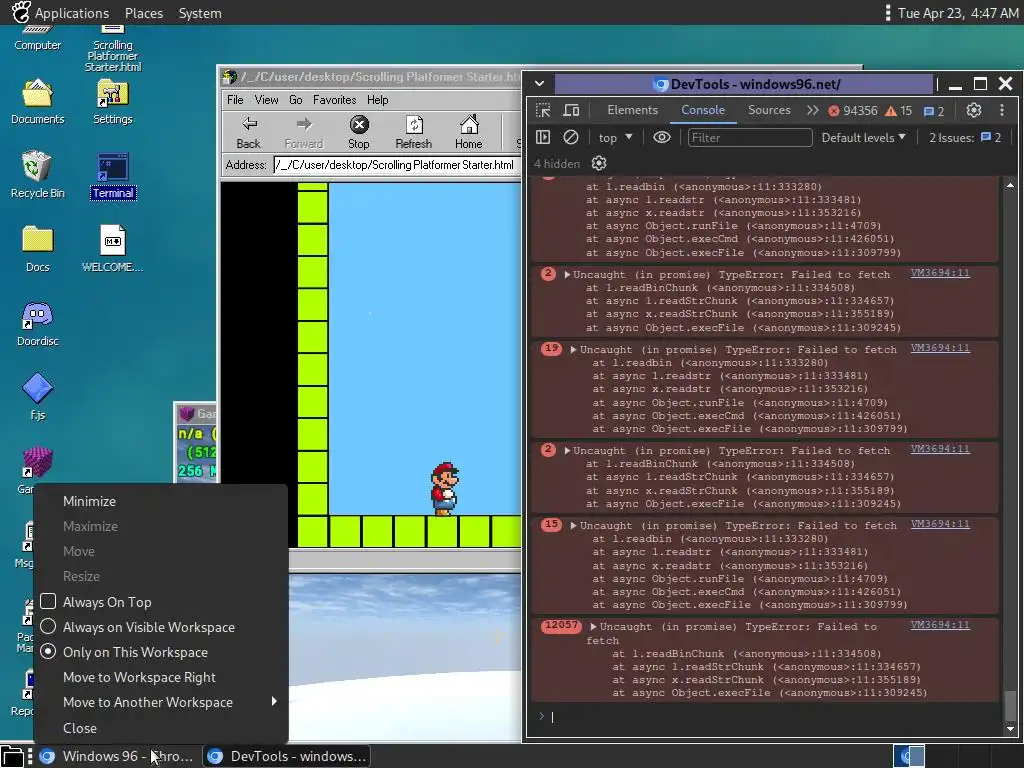Expand the first error counted 2

coord(567,275)
